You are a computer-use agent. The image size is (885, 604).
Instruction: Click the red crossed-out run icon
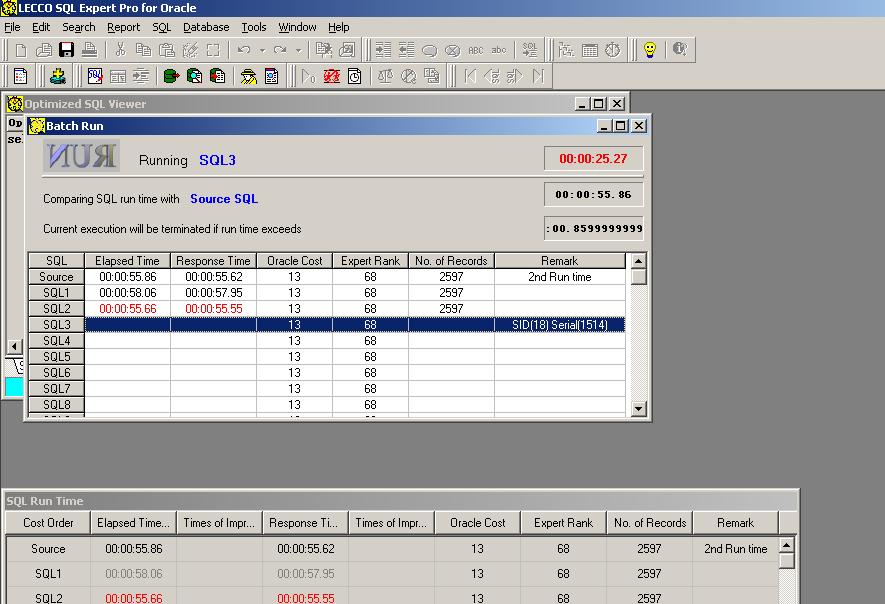point(332,76)
